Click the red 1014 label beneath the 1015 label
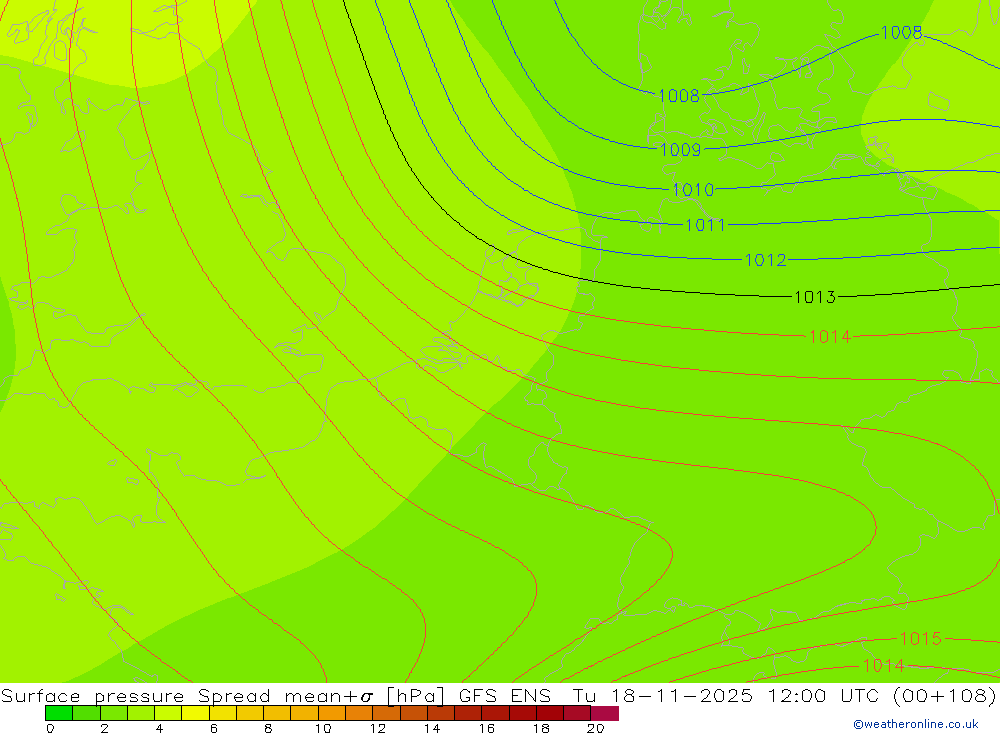This screenshot has width=1000, height=733. tap(883, 666)
